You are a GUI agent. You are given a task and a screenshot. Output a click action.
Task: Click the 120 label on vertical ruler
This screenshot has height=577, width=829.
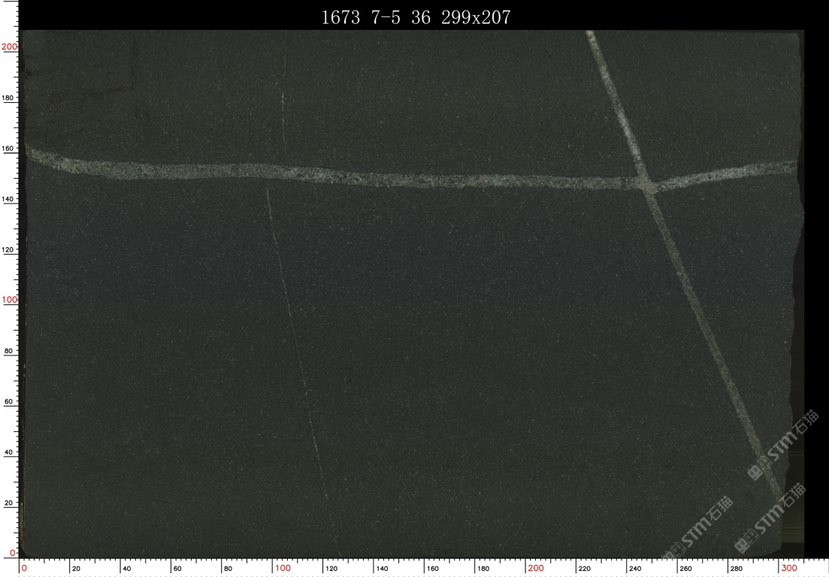9,250
